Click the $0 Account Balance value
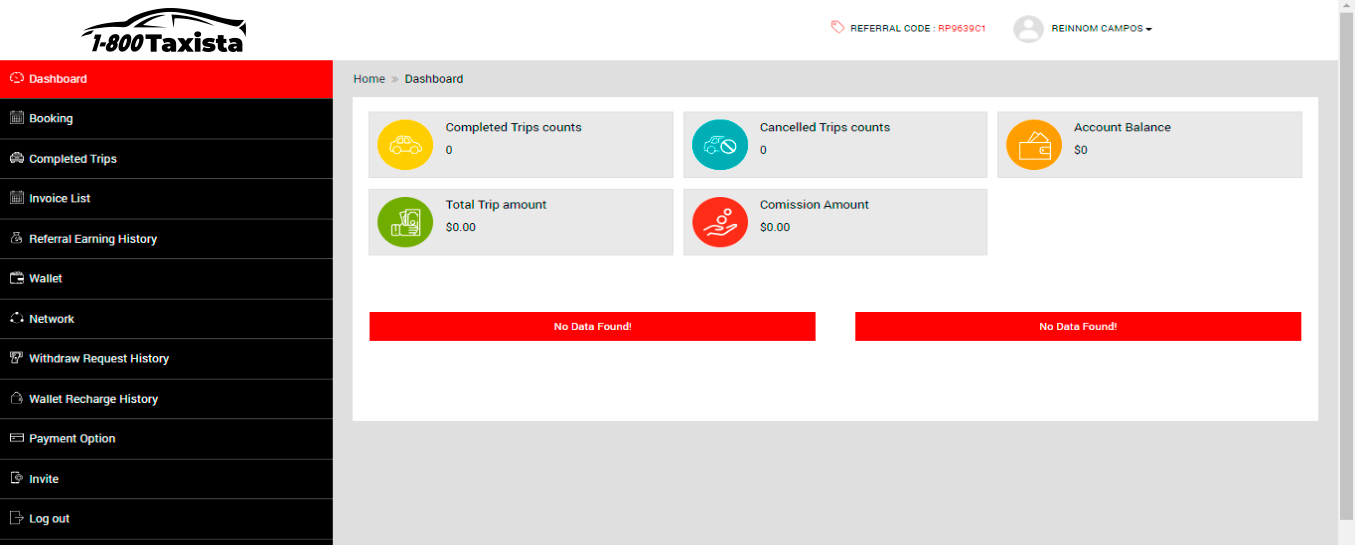Viewport: 1355px width, 545px height. [1081, 150]
